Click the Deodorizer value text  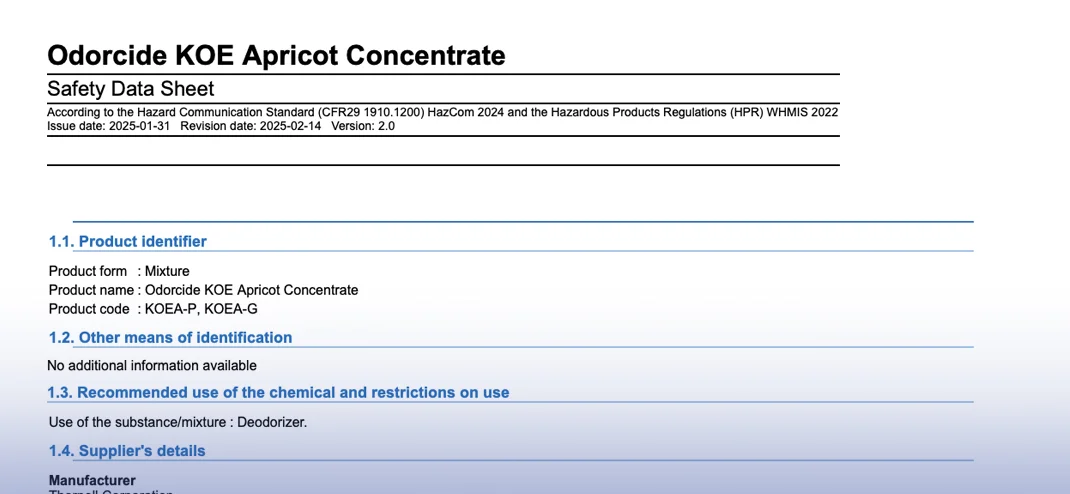[x=272, y=422]
